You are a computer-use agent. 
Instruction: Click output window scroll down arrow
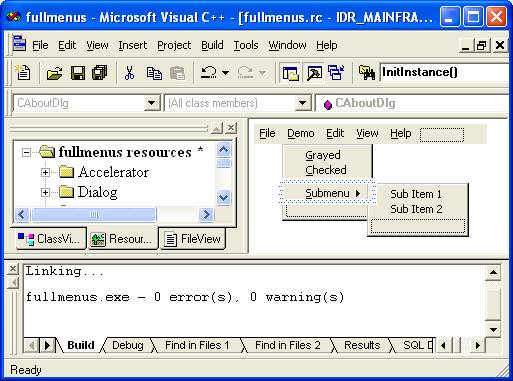(x=493, y=330)
